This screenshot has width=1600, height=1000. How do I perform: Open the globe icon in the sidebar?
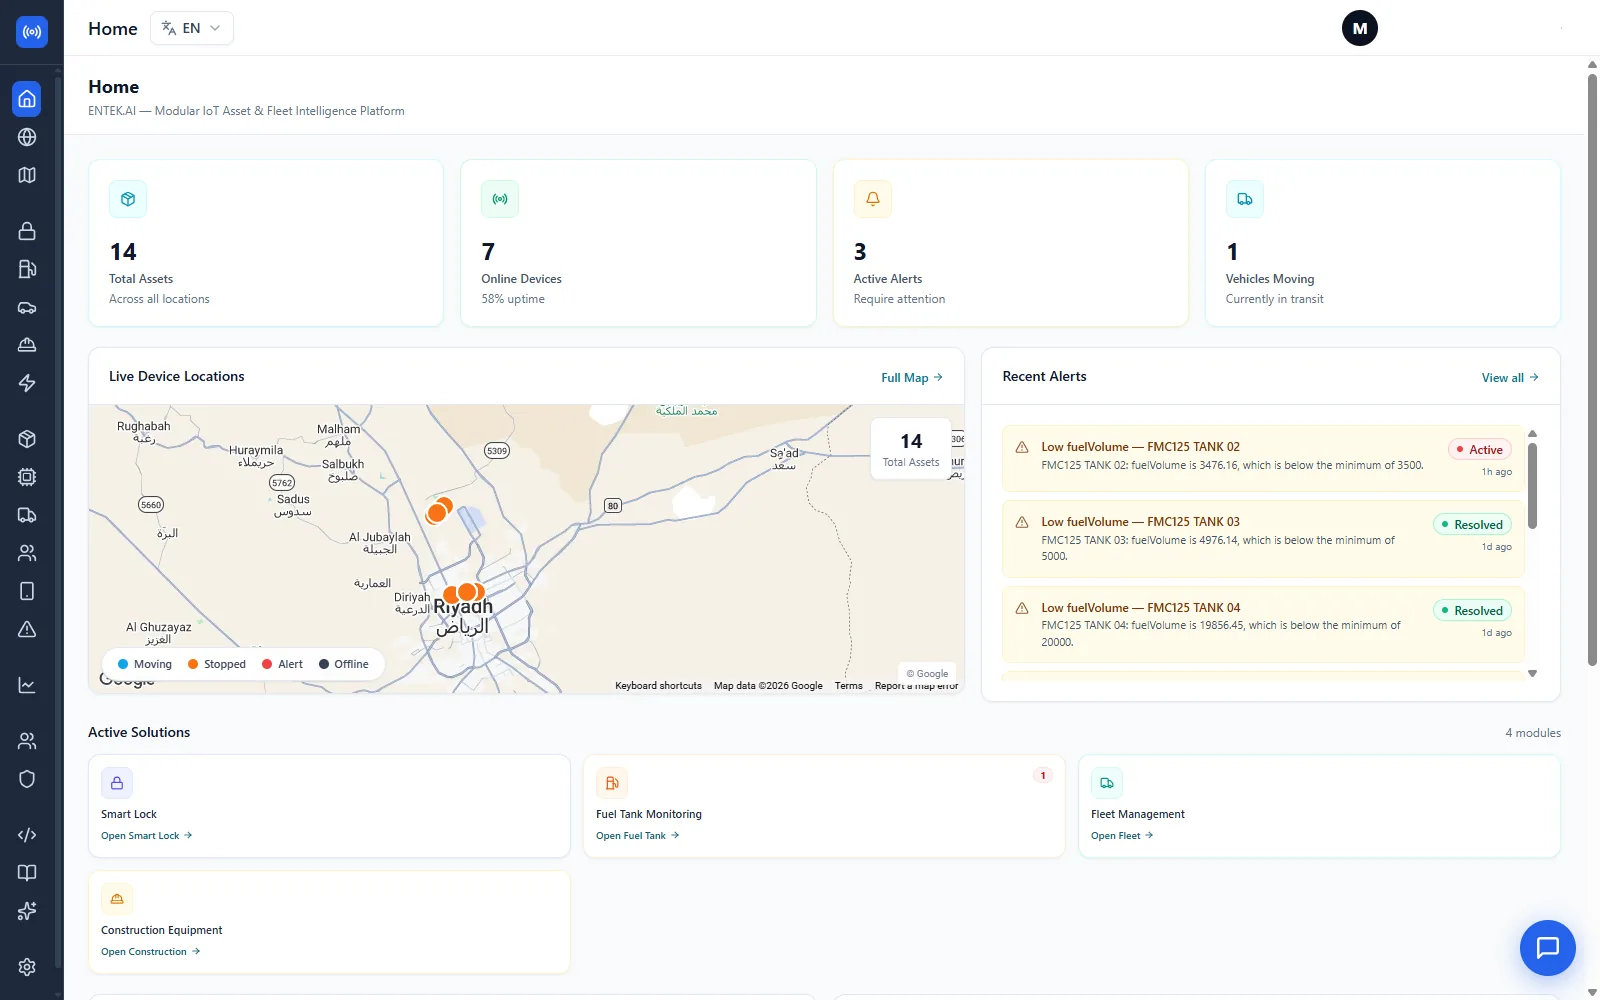[27, 137]
